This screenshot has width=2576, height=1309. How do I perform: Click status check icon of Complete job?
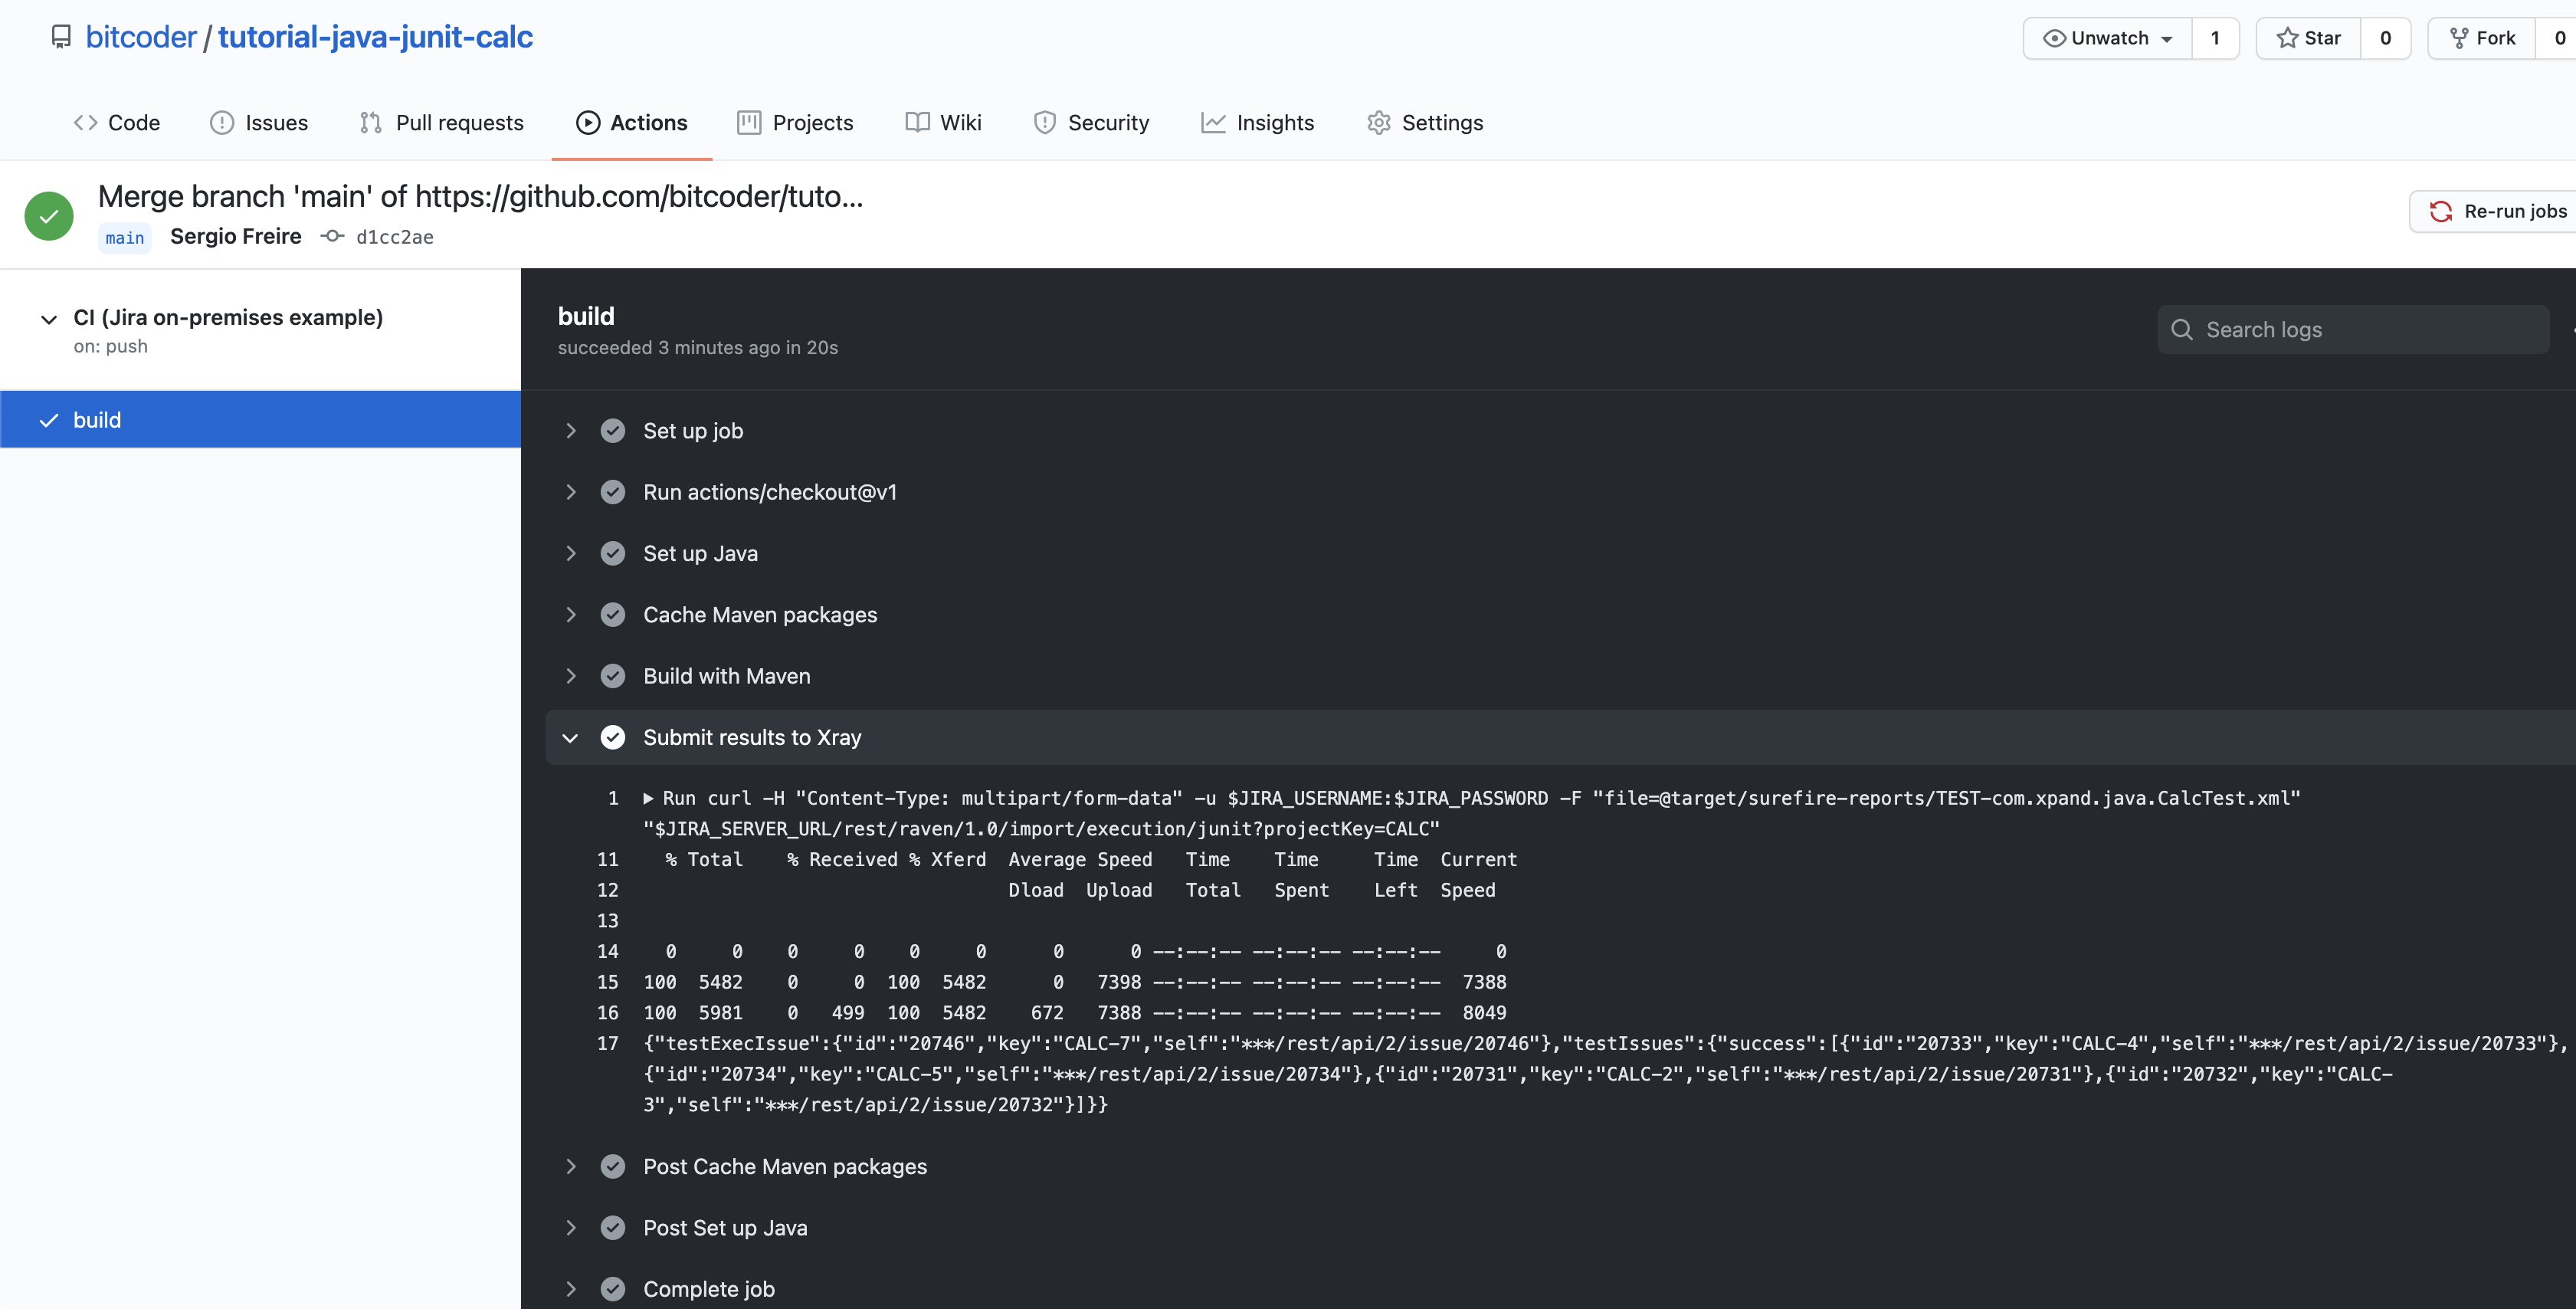pyautogui.click(x=613, y=1289)
